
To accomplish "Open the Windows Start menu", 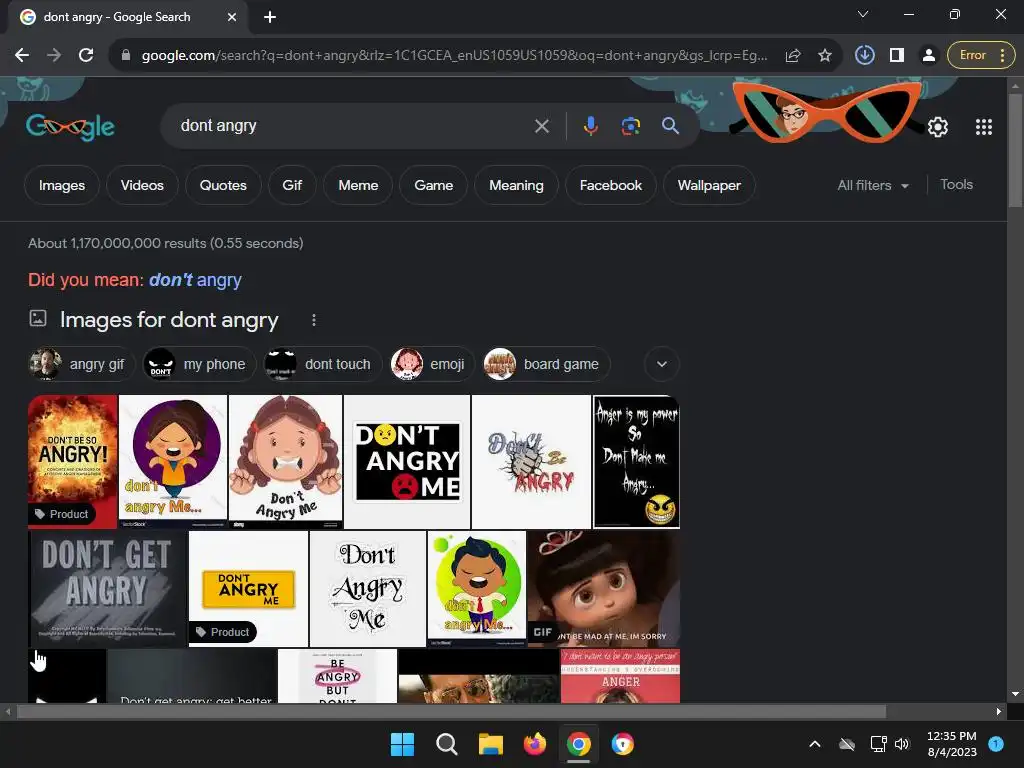I will pos(402,744).
